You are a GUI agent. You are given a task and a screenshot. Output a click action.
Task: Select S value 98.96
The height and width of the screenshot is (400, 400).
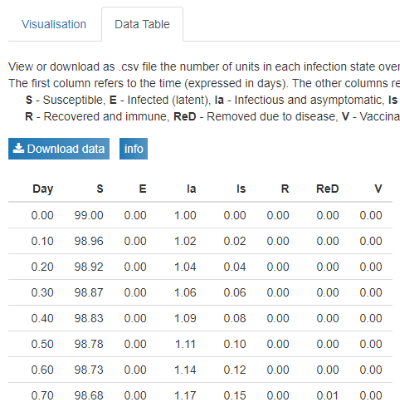pyautogui.click(x=89, y=241)
